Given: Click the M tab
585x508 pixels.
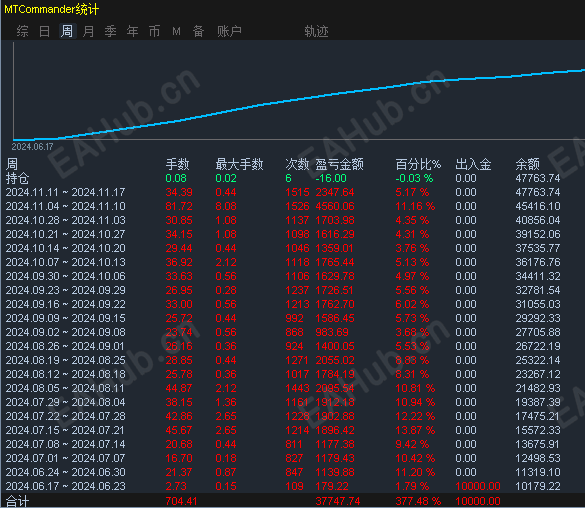Looking at the screenshot, I should (176, 32).
